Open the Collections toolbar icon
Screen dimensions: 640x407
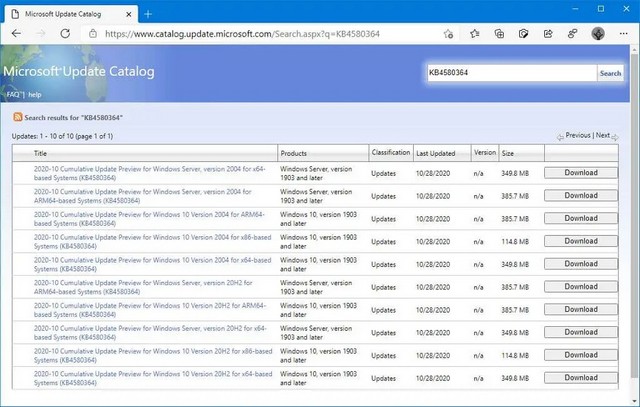point(498,33)
